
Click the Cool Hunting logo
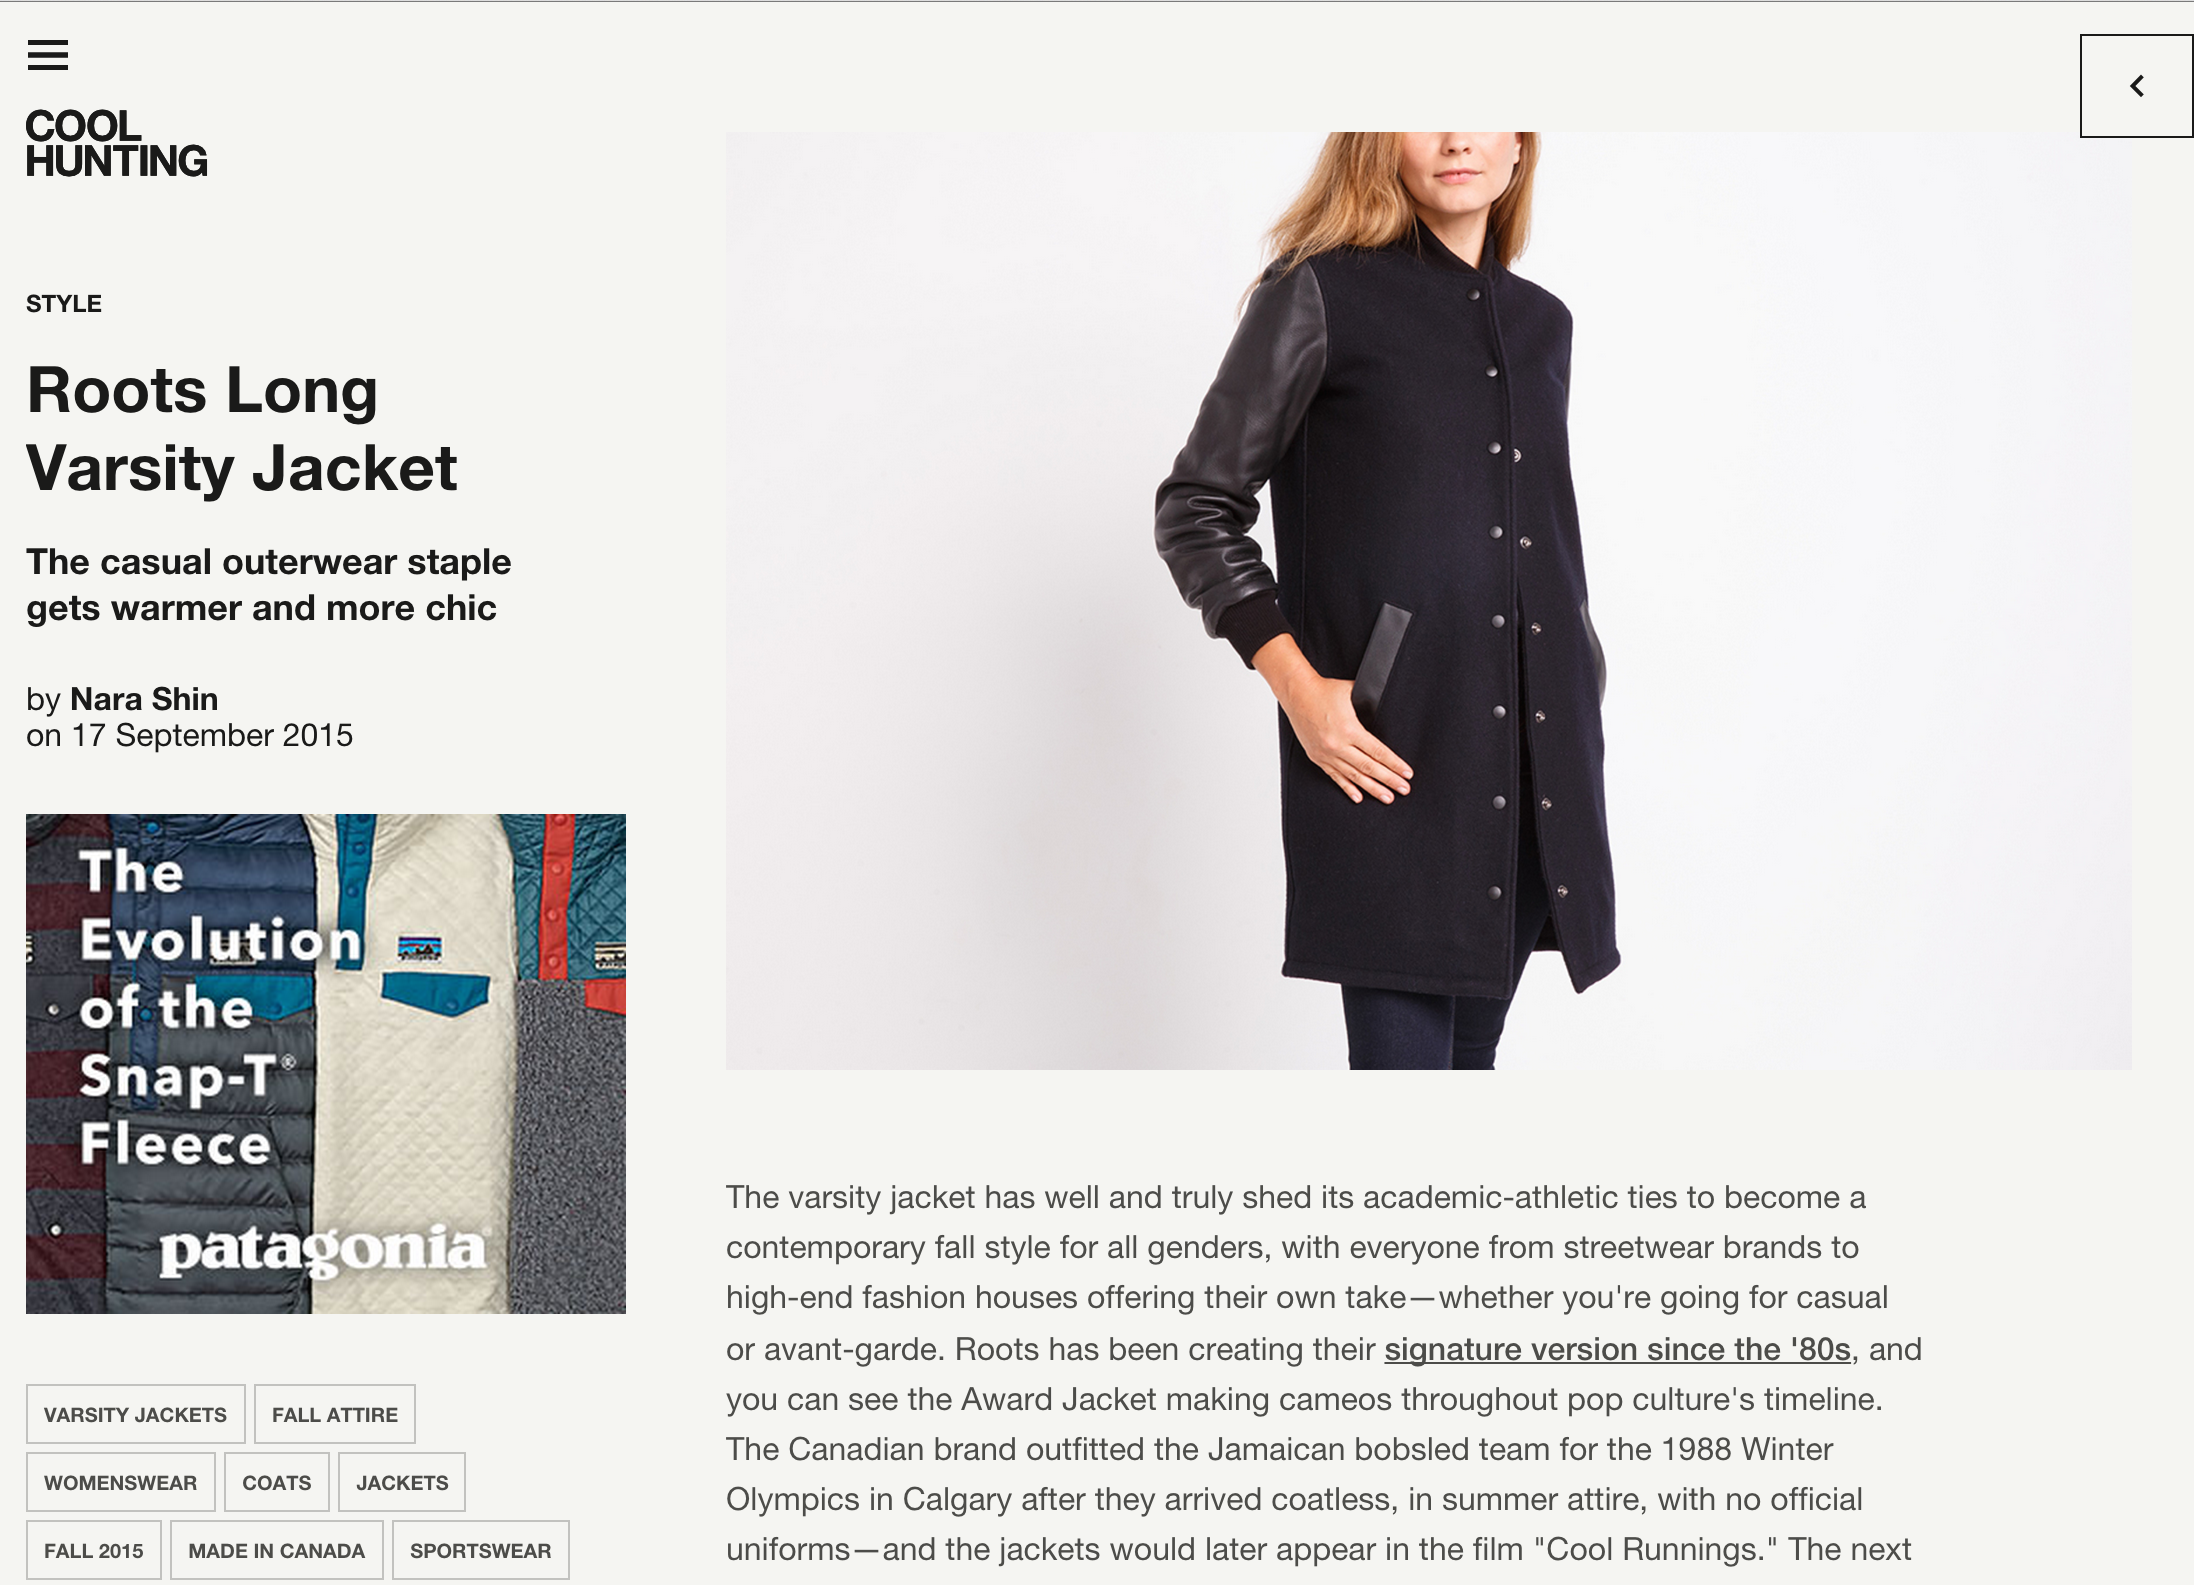[116, 143]
